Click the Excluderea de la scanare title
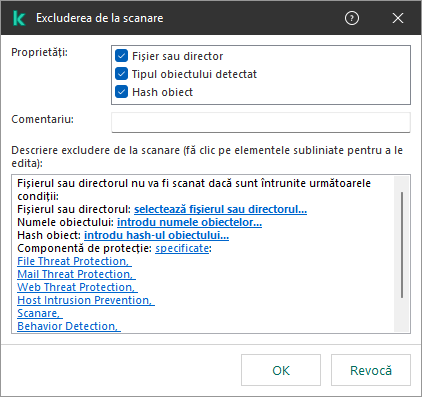The width and height of the screenshot is (422, 397). pos(100,18)
